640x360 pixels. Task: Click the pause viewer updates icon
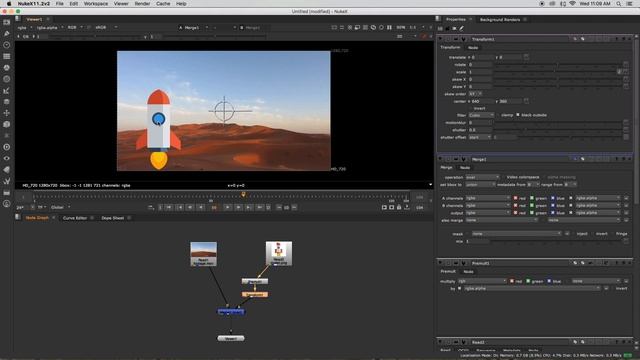(x=389, y=27)
